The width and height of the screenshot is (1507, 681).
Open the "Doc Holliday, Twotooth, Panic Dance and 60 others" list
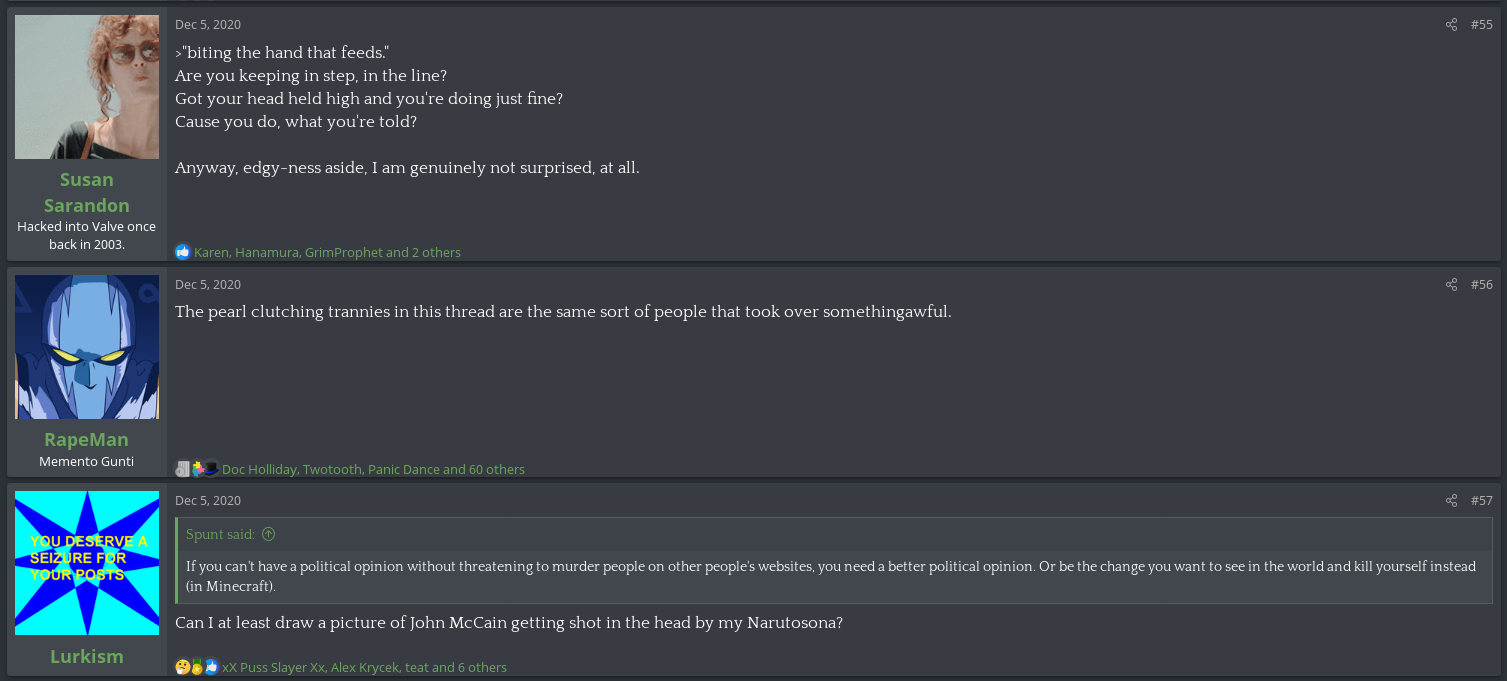click(373, 470)
